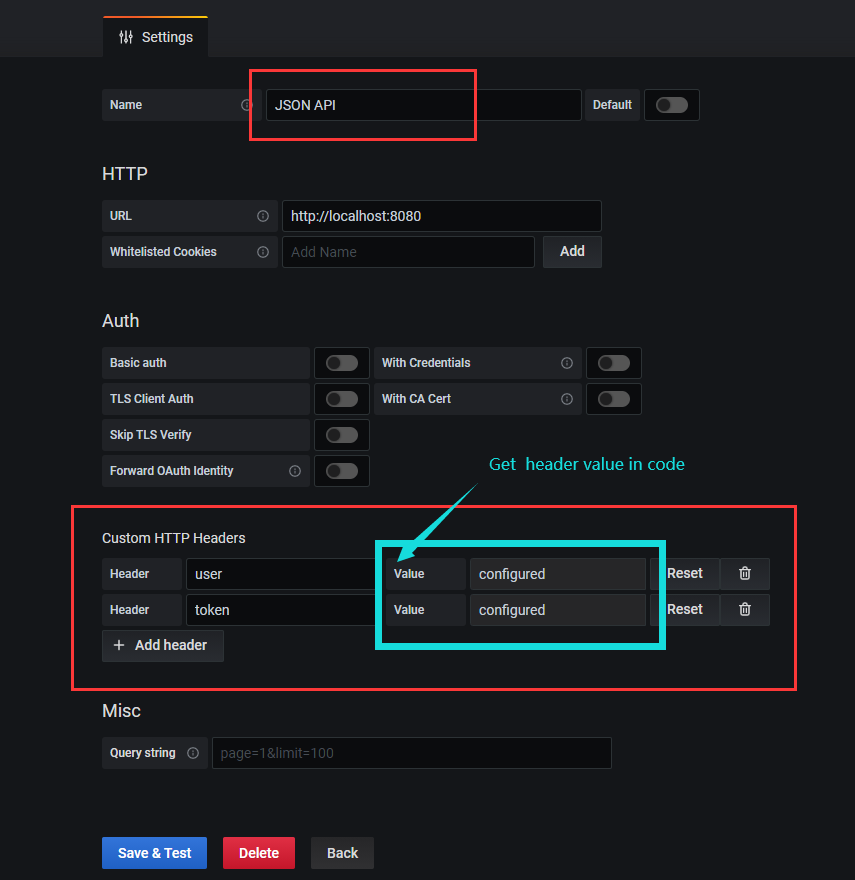Focus the header name field containing user
Screen dimensions: 855x880
[282, 574]
